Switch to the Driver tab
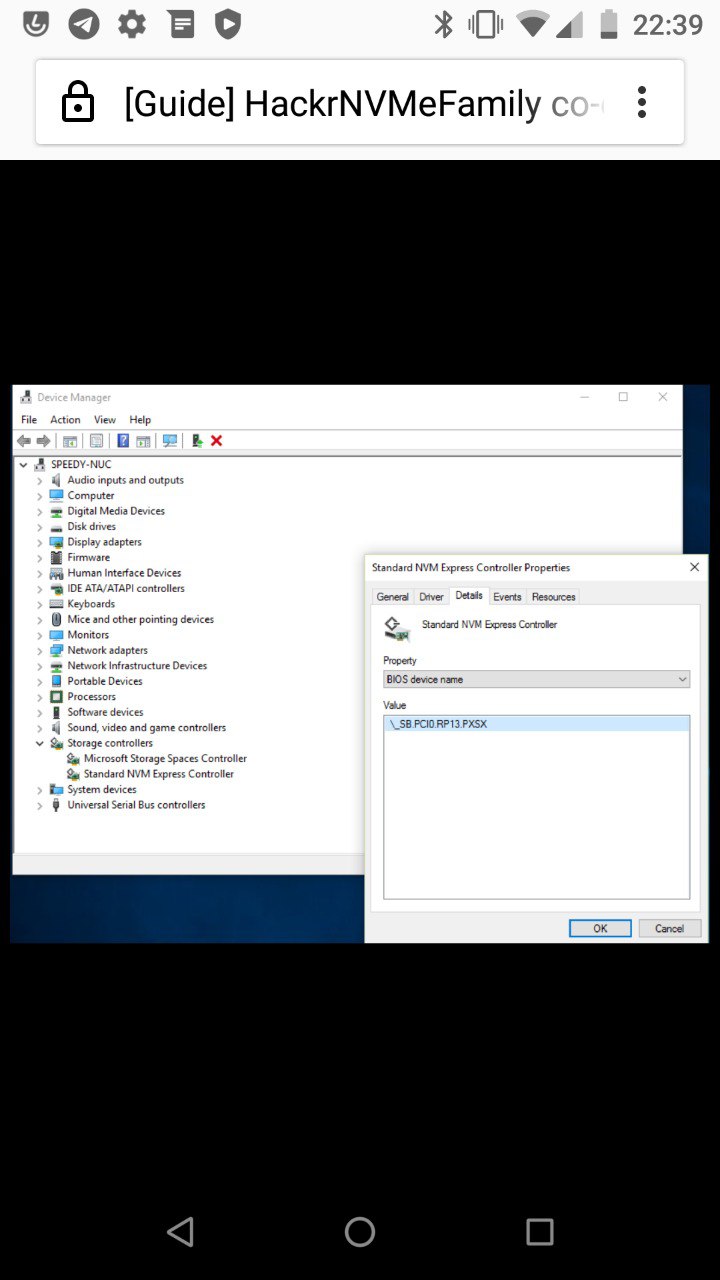 coord(431,597)
